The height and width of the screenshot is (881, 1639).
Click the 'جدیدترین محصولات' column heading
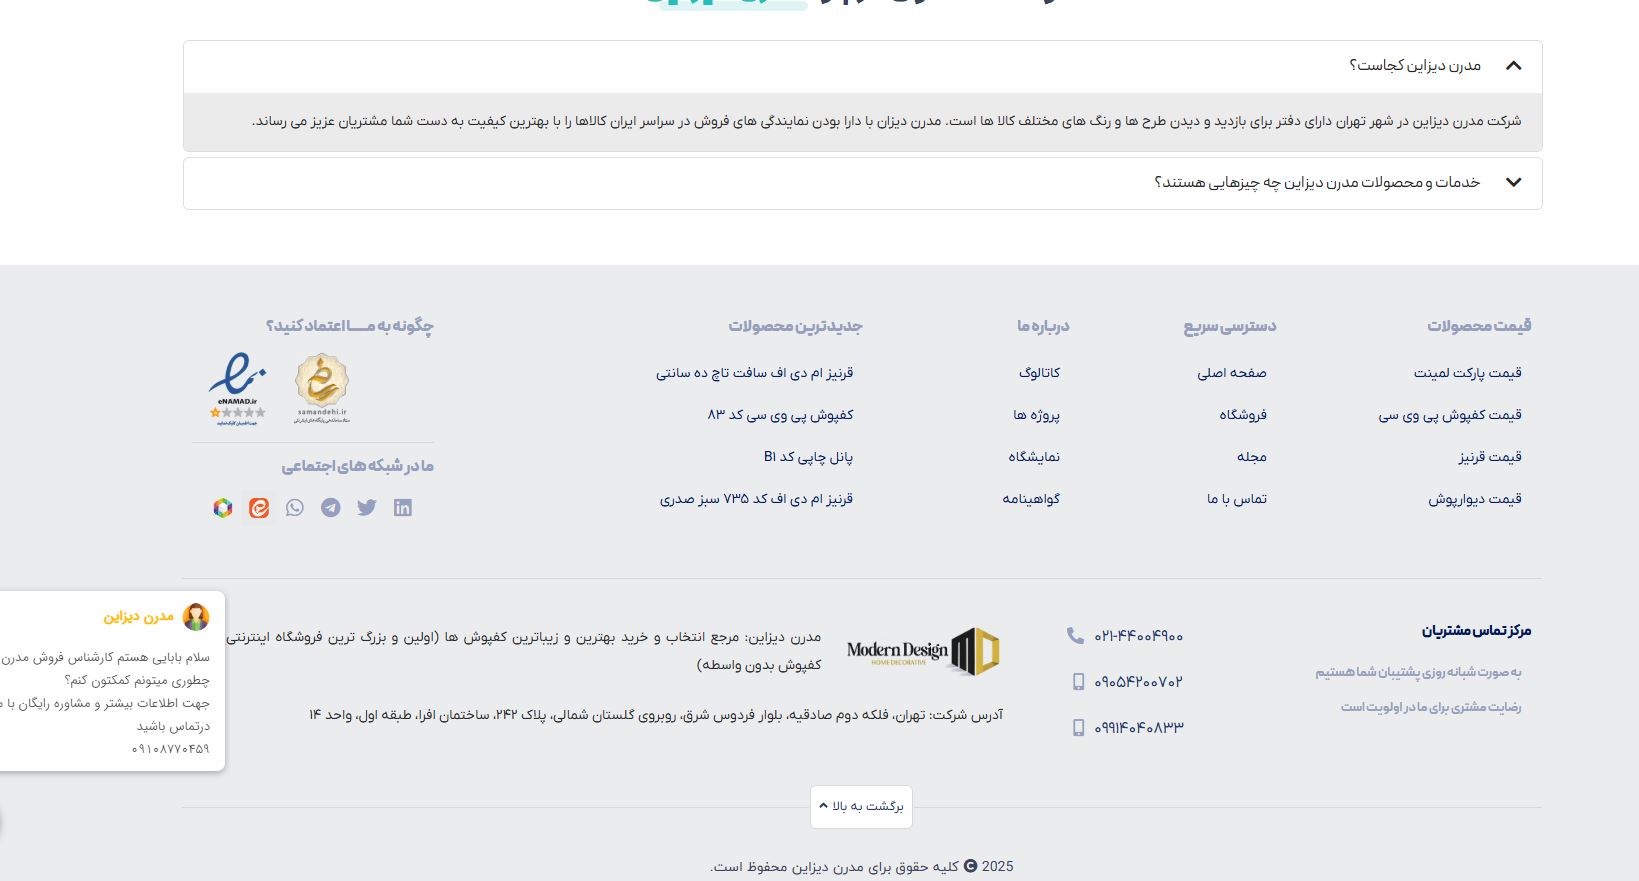(x=795, y=326)
